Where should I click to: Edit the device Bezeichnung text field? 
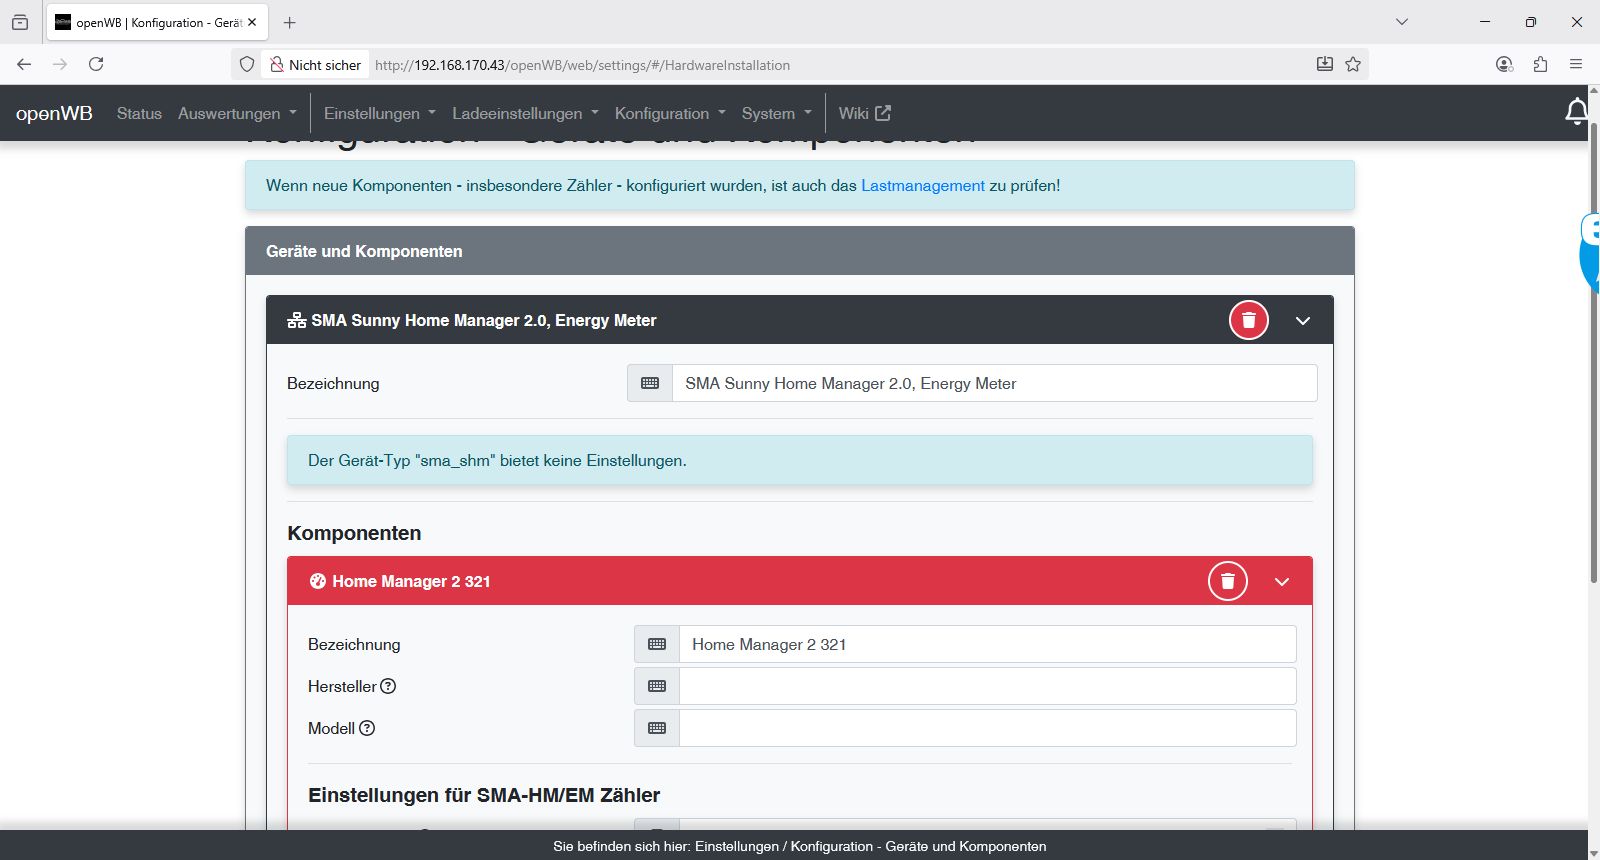pyautogui.click(x=994, y=383)
